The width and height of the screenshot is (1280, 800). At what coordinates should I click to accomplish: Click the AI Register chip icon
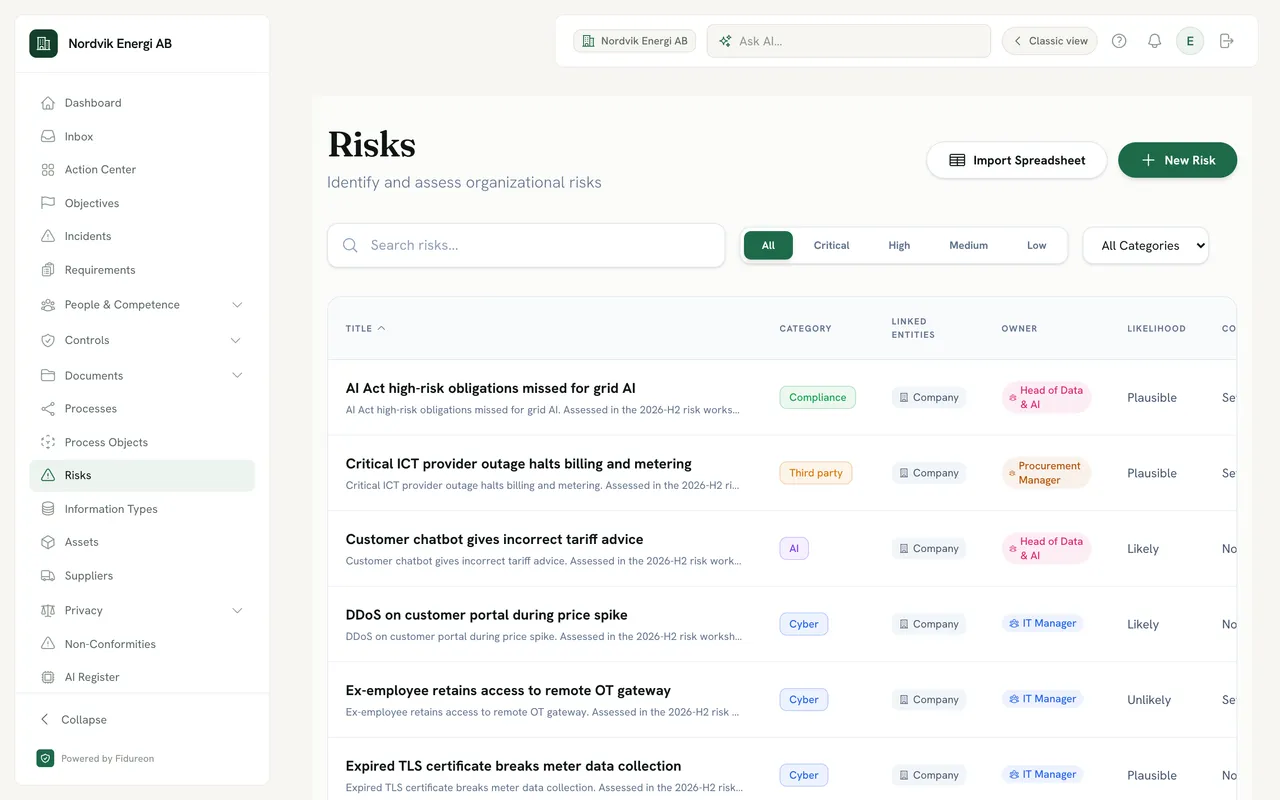pos(48,677)
